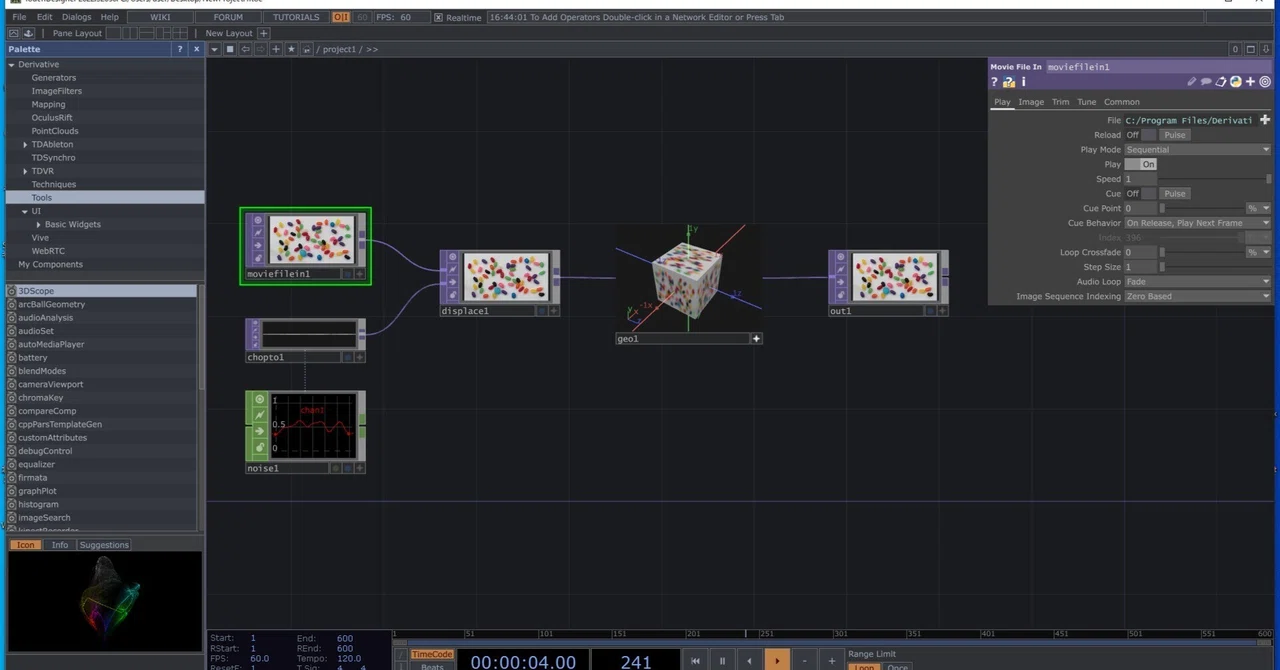1280x670 pixels.
Task: Collapse the Derivative palette tree
Action: tap(11, 65)
